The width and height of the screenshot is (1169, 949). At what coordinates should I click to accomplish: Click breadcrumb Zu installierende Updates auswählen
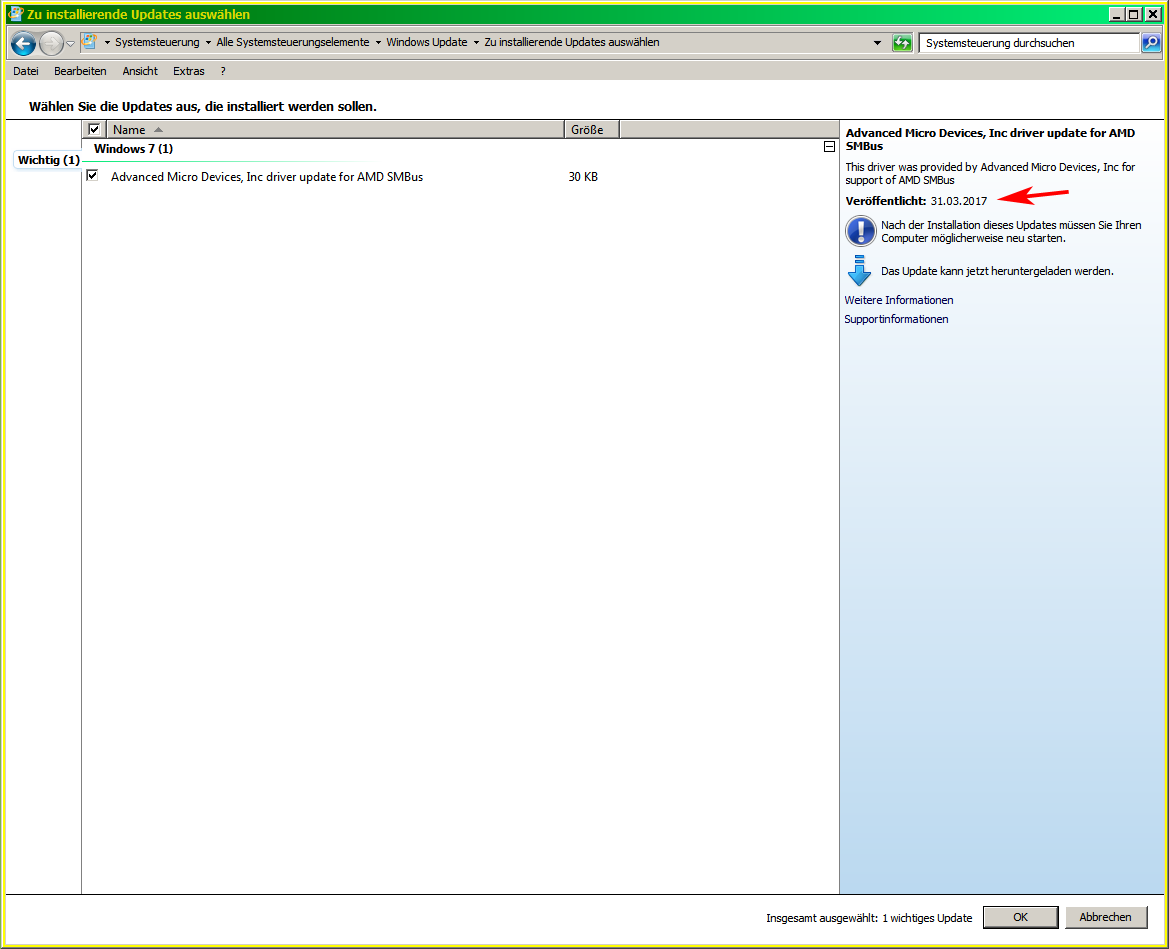pyautogui.click(x=572, y=42)
